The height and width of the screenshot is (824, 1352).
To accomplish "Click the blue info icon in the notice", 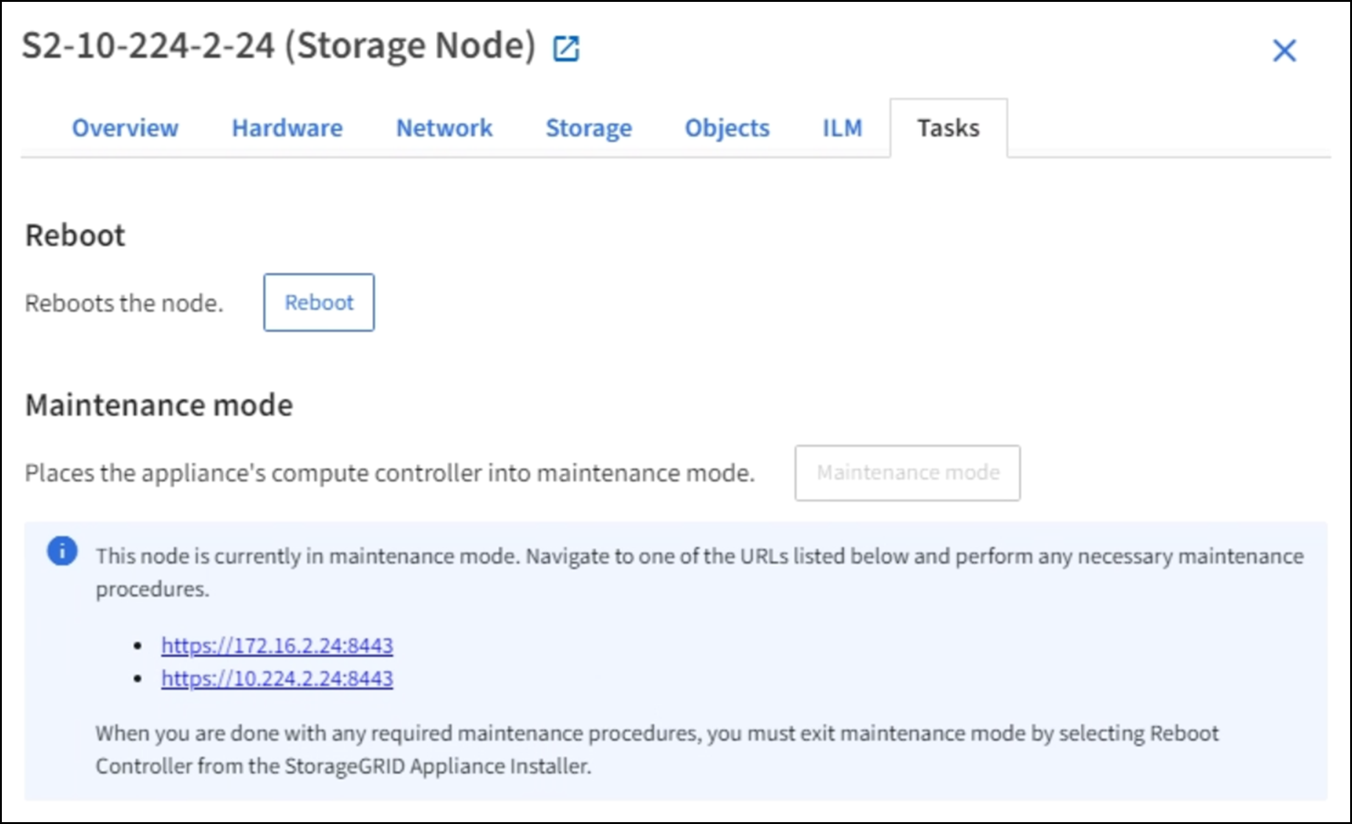I will 62,551.
